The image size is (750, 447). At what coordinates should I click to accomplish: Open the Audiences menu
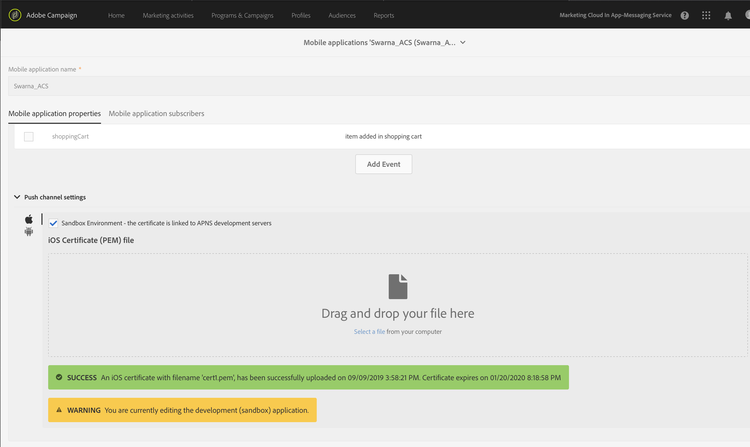(342, 15)
